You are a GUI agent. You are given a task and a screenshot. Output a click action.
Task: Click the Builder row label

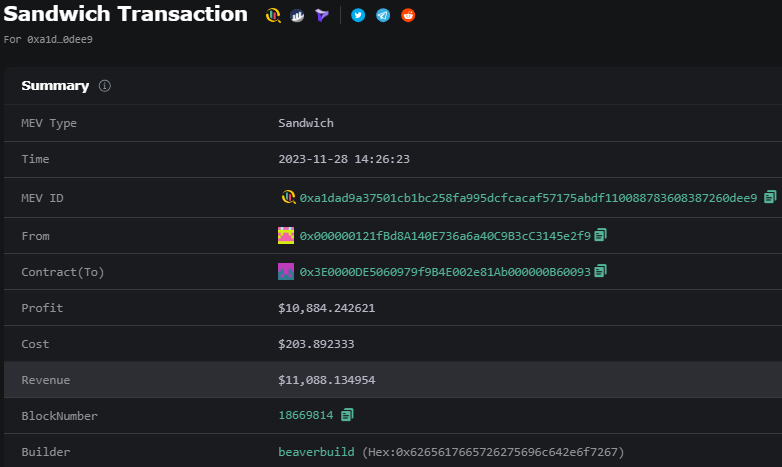[45, 452]
